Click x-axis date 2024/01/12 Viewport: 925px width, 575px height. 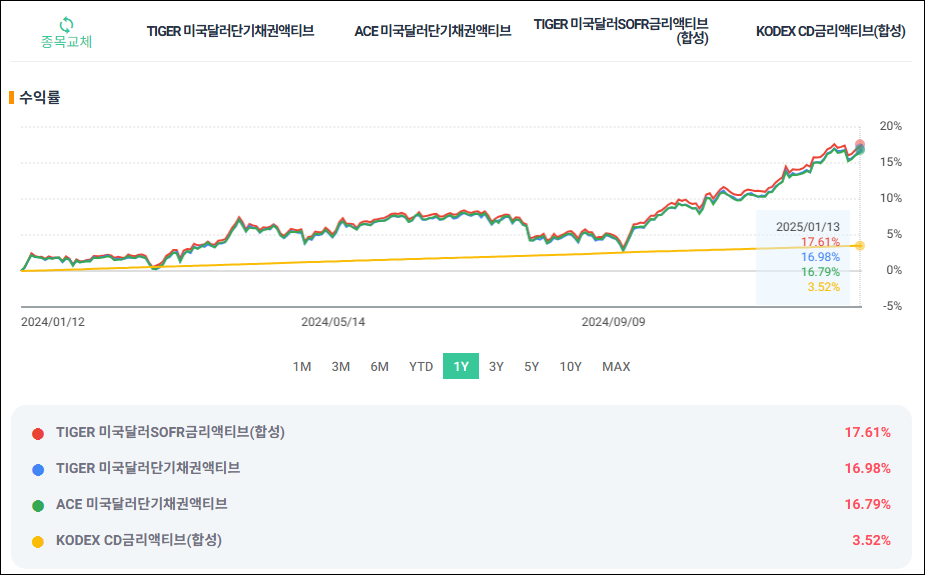[53, 322]
